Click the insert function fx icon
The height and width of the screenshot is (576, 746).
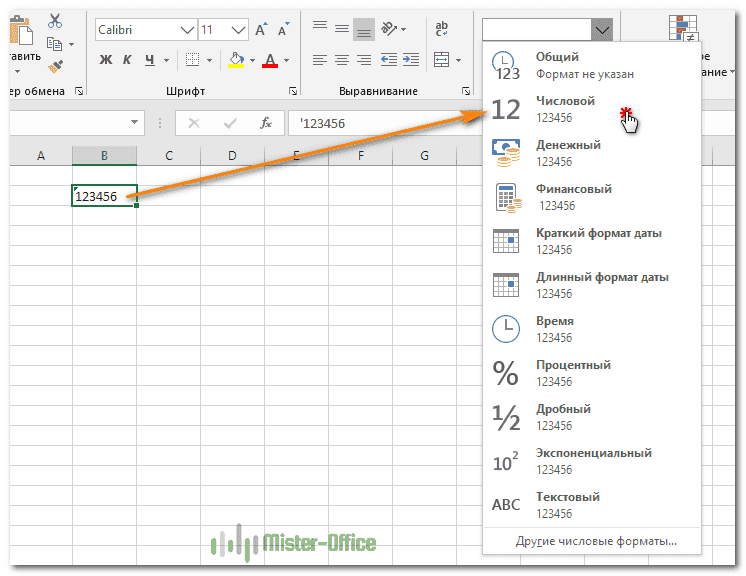[266, 123]
